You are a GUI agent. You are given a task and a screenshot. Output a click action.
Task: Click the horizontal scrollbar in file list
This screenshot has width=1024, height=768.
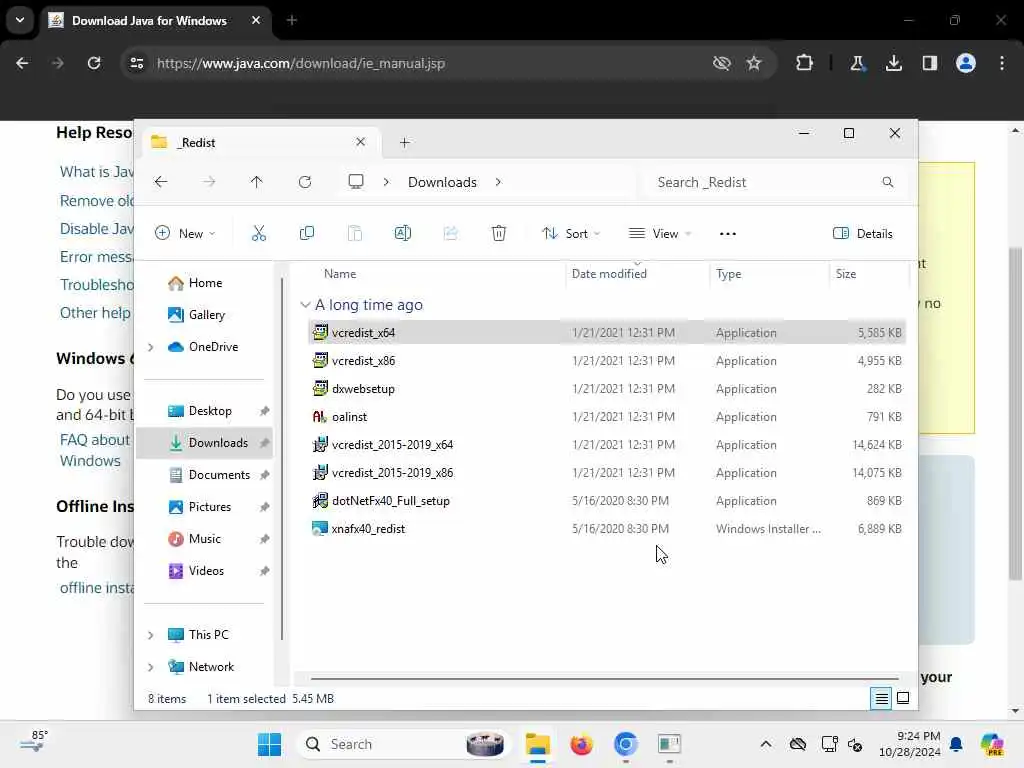(604, 679)
